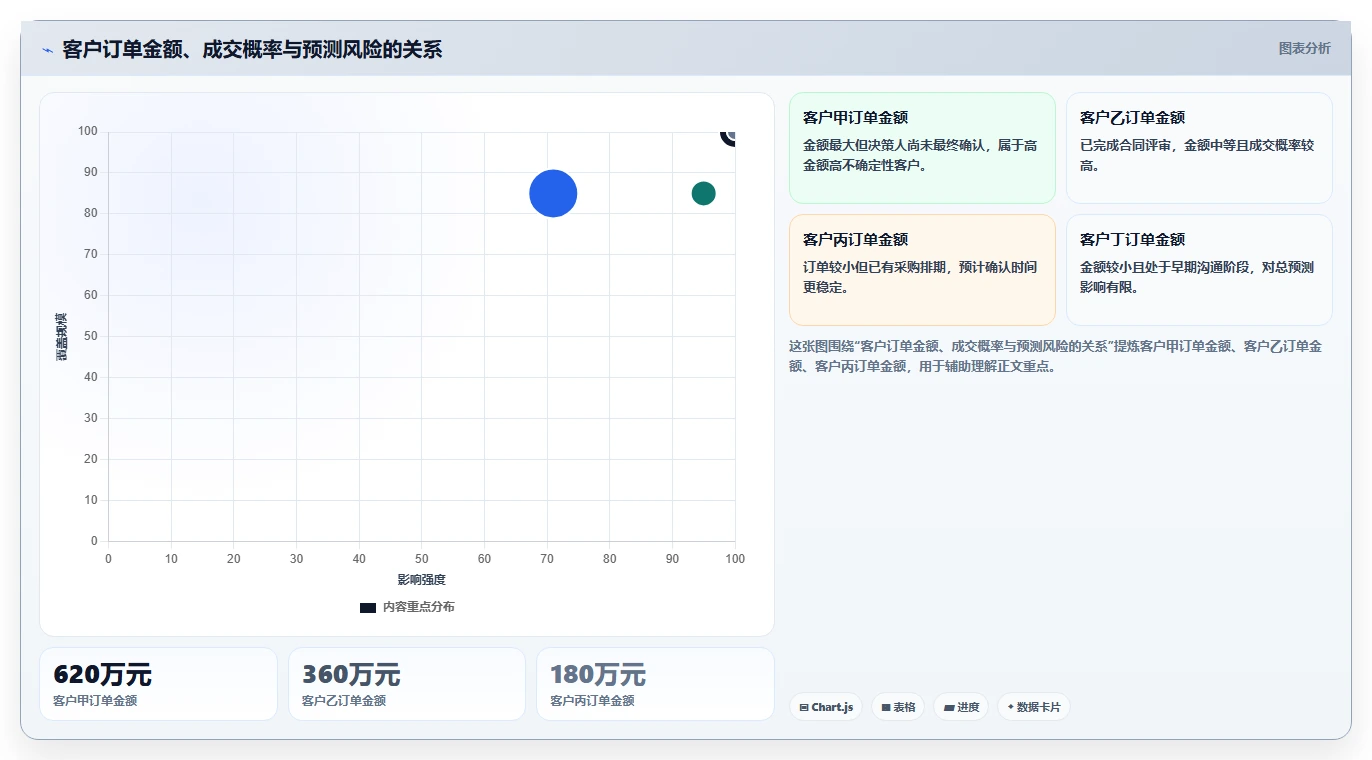Click the Chart.js tag chip
The image size is (1372, 760).
(x=825, y=707)
